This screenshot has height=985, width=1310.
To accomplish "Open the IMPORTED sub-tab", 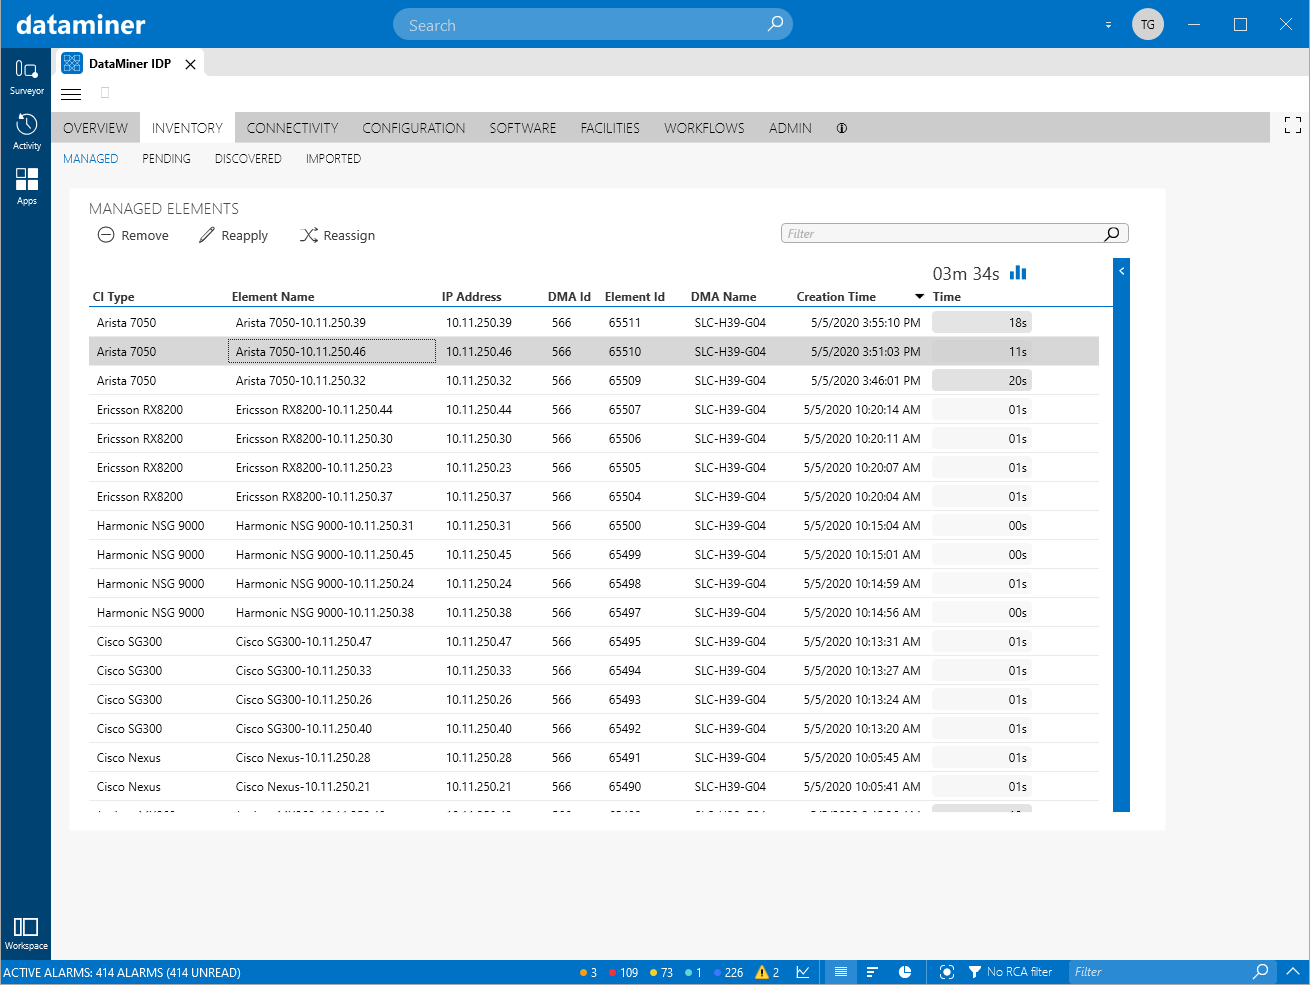I will (333, 159).
